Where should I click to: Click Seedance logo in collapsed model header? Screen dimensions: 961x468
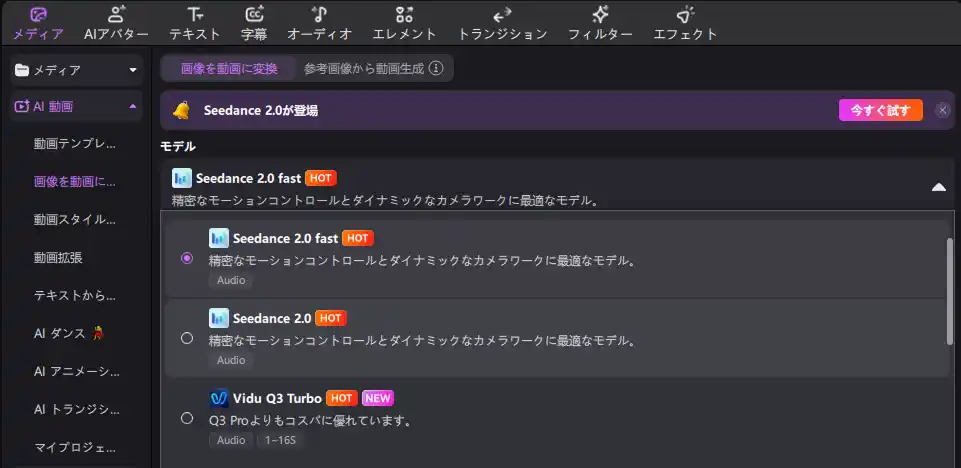click(x=182, y=178)
